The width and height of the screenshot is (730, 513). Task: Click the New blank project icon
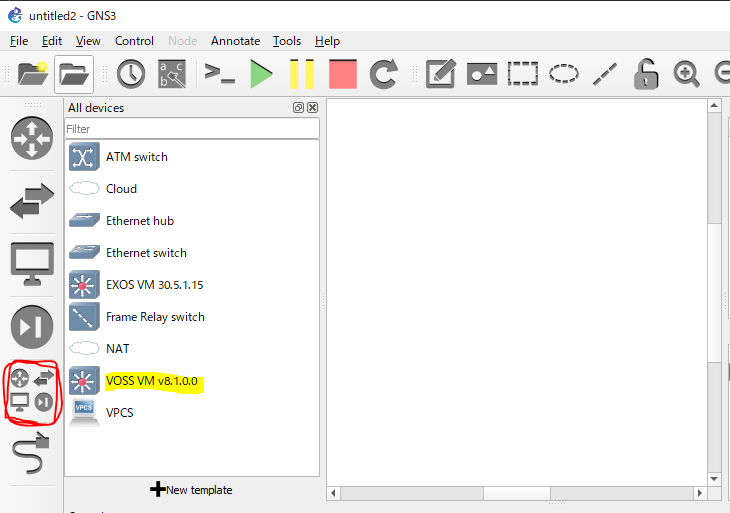pos(33,74)
